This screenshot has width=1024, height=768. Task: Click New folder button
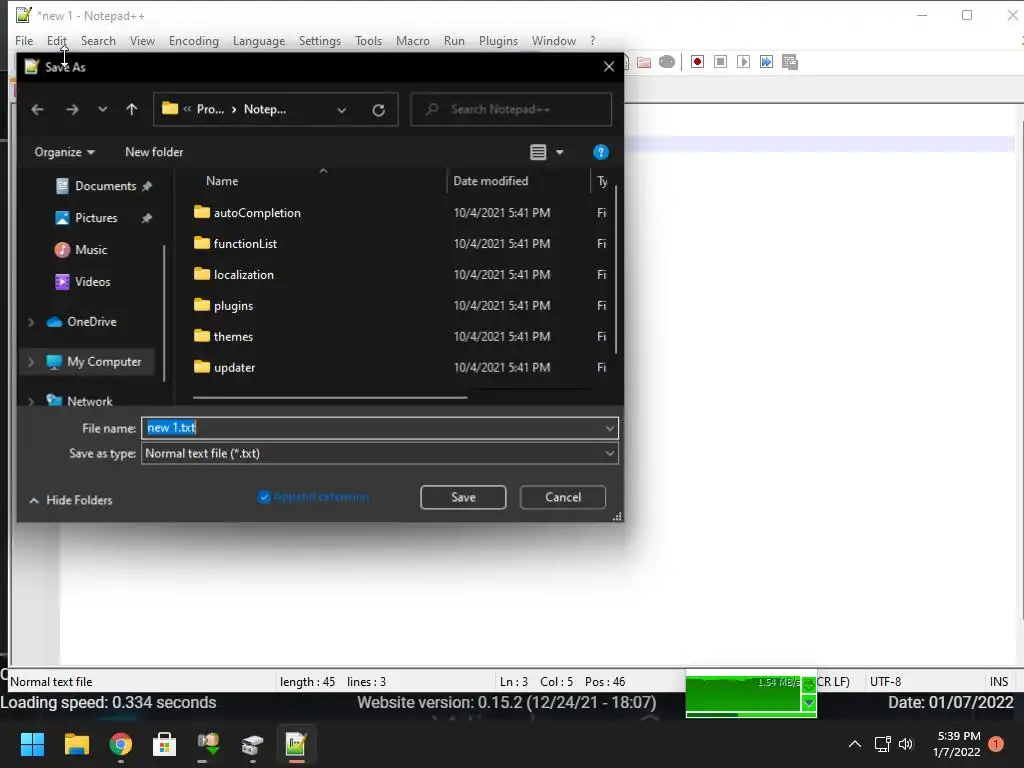point(154,152)
